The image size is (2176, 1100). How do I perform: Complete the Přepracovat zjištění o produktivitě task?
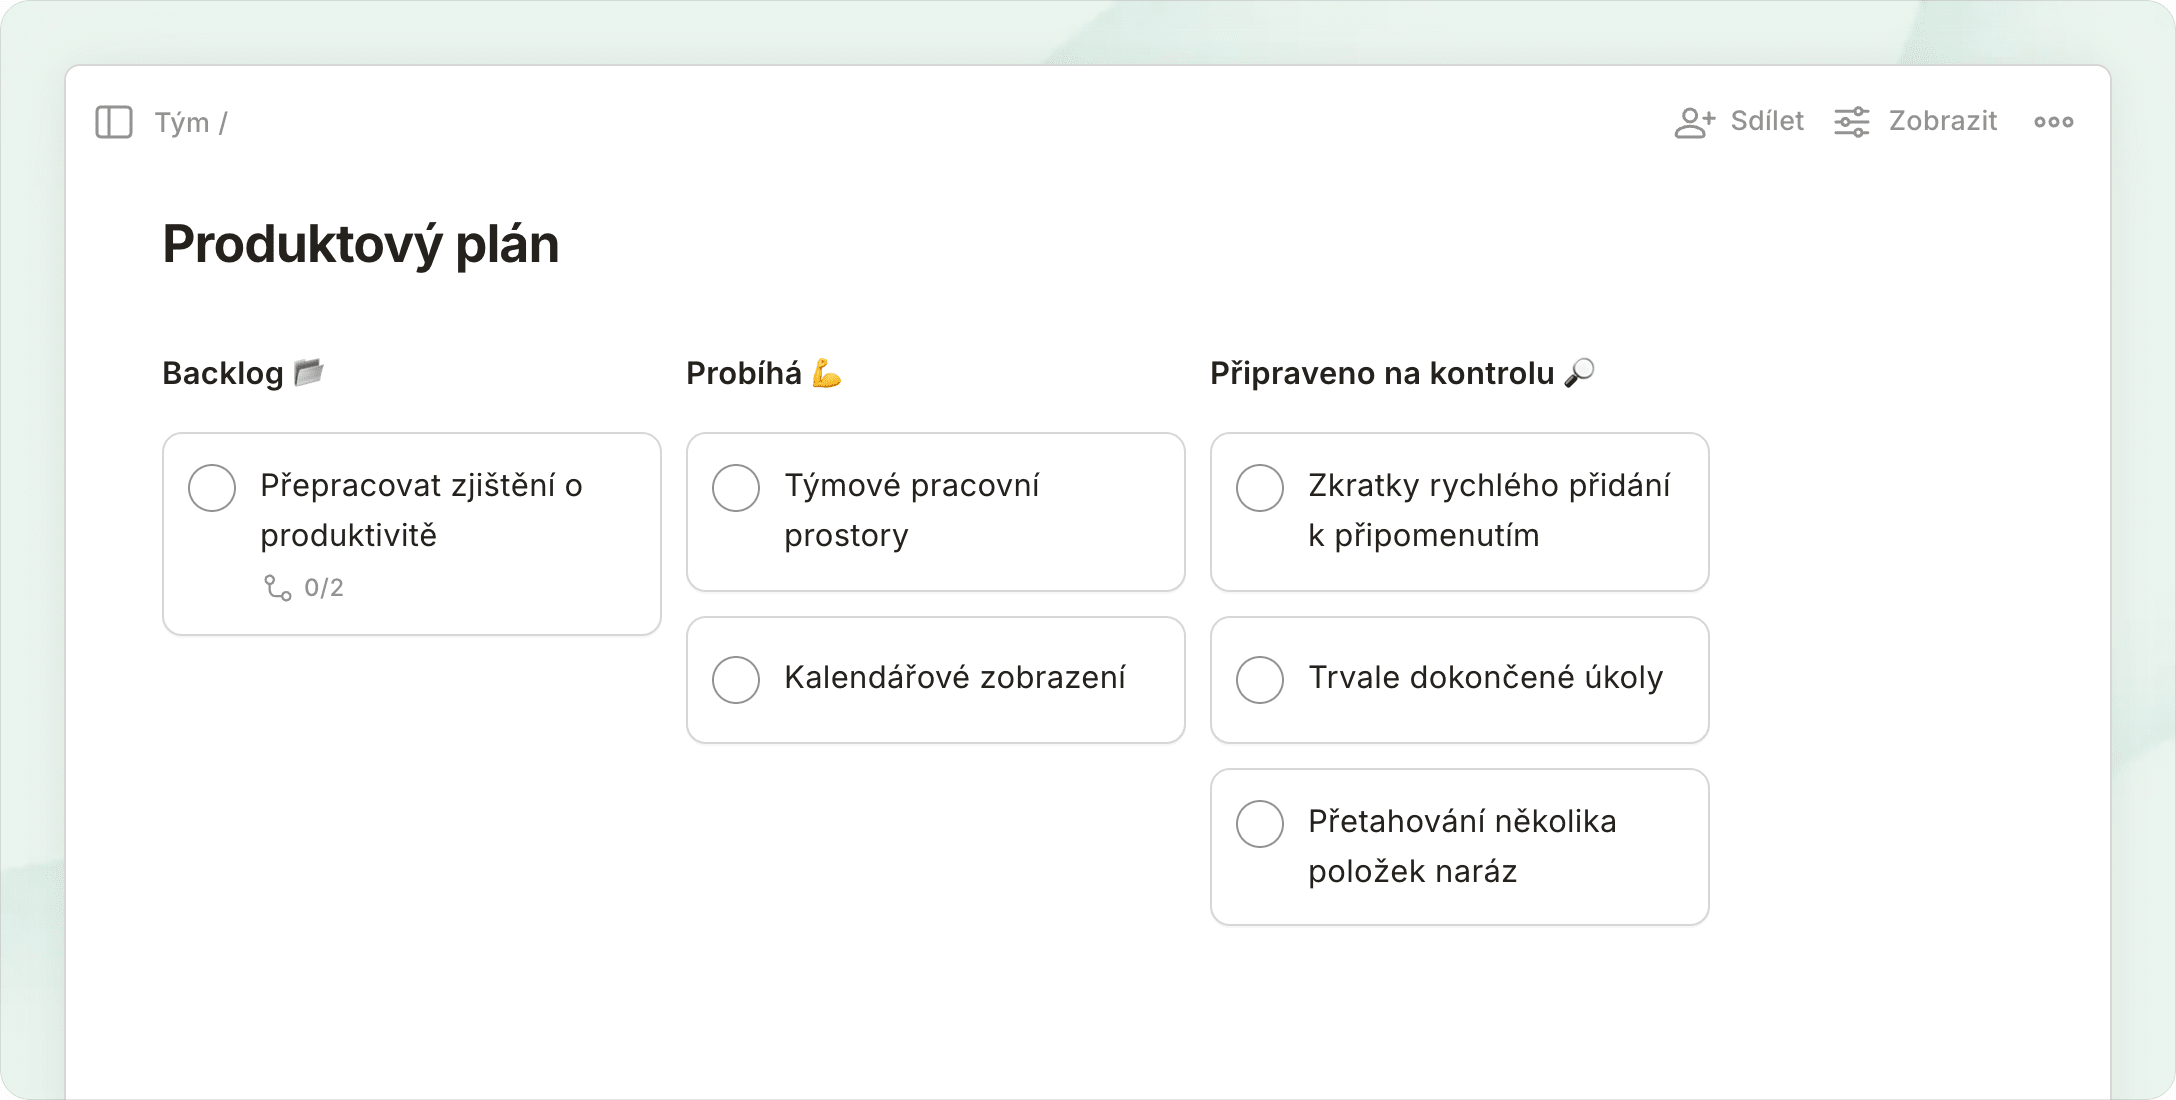point(212,488)
